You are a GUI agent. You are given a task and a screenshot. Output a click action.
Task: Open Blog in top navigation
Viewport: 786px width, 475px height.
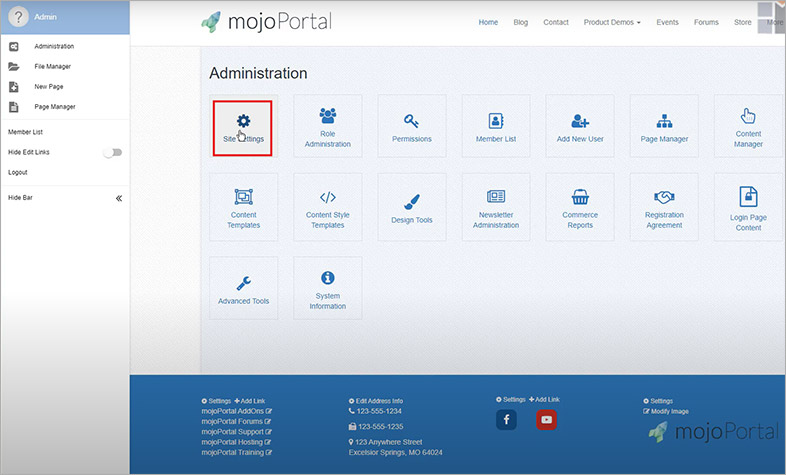coord(520,22)
